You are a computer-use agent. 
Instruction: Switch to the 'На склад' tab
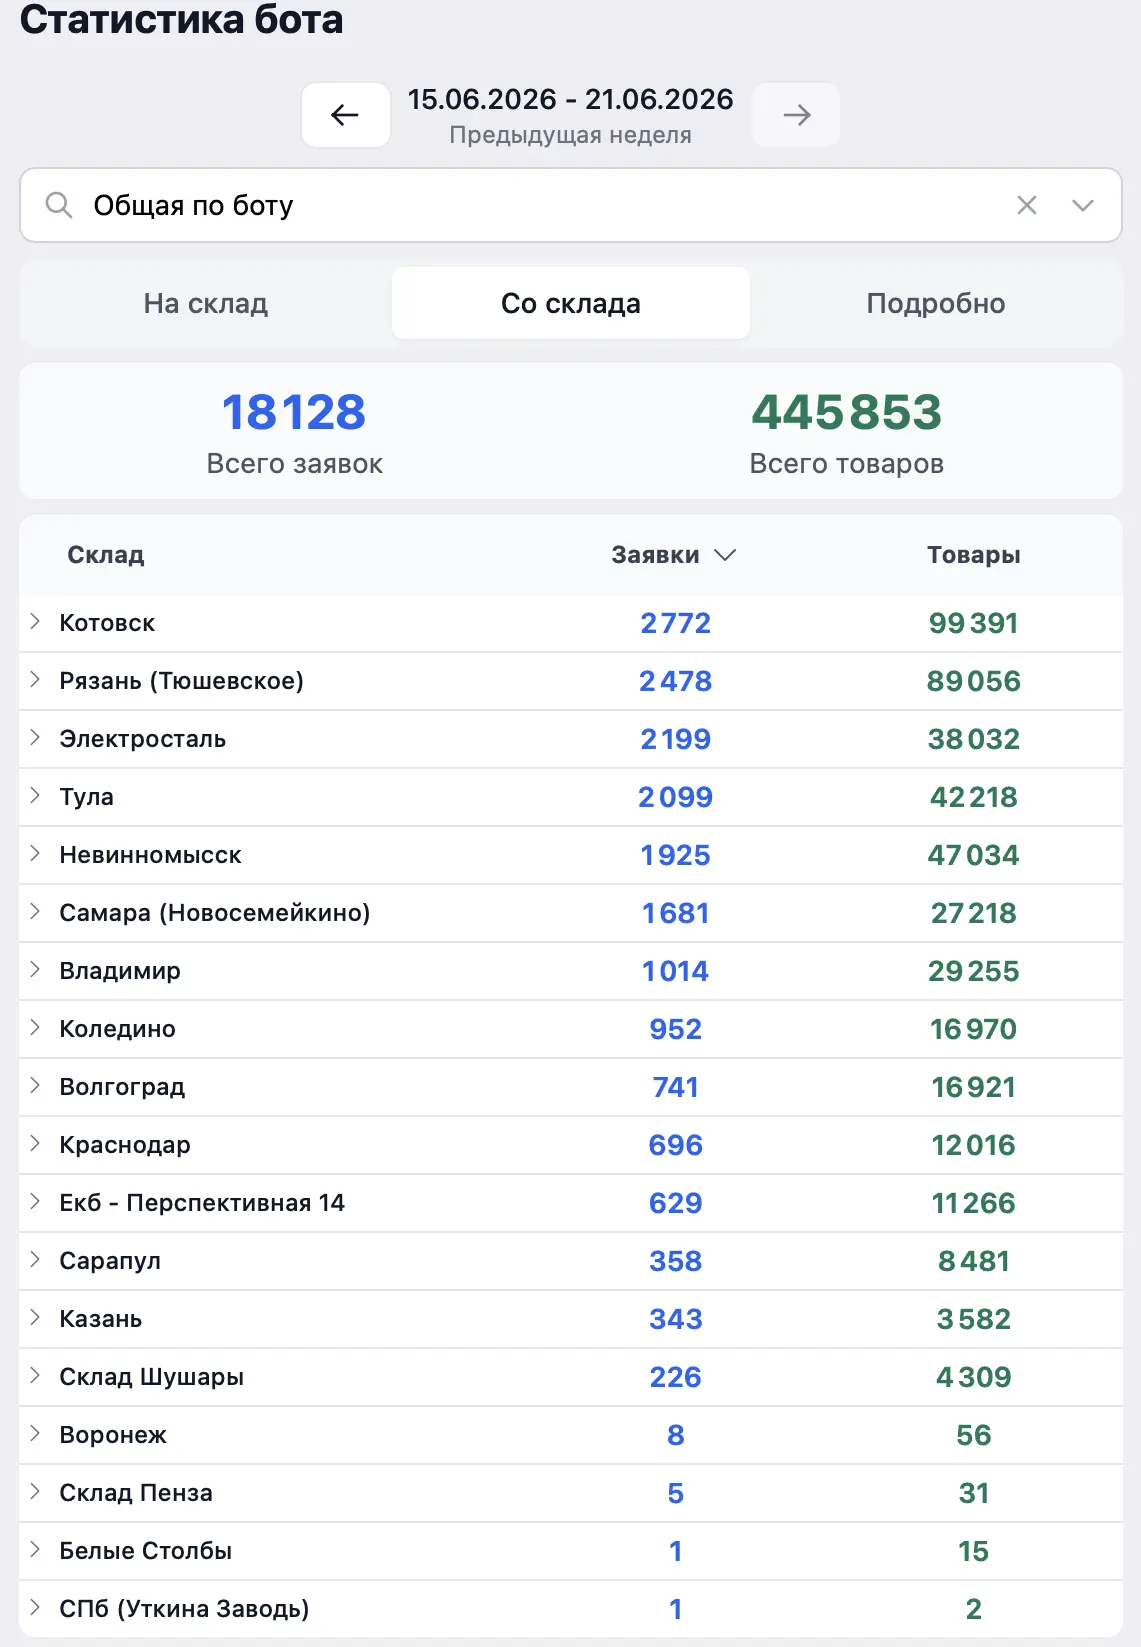click(x=206, y=303)
